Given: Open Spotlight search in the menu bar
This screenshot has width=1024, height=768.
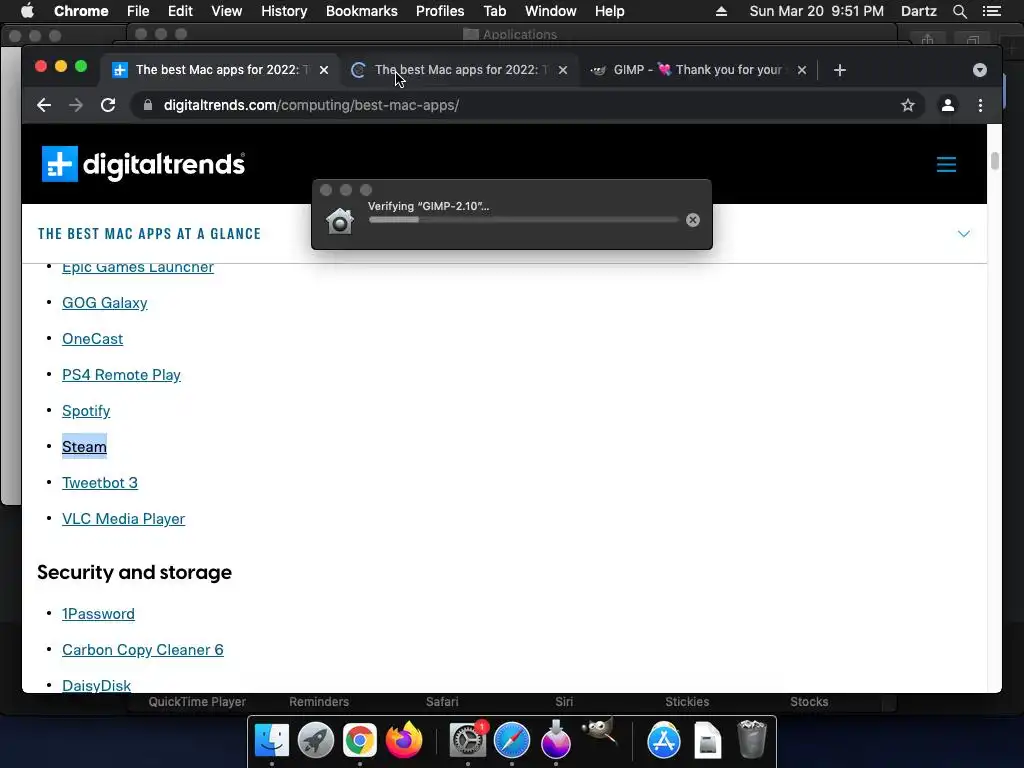Looking at the screenshot, I should click(960, 11).
